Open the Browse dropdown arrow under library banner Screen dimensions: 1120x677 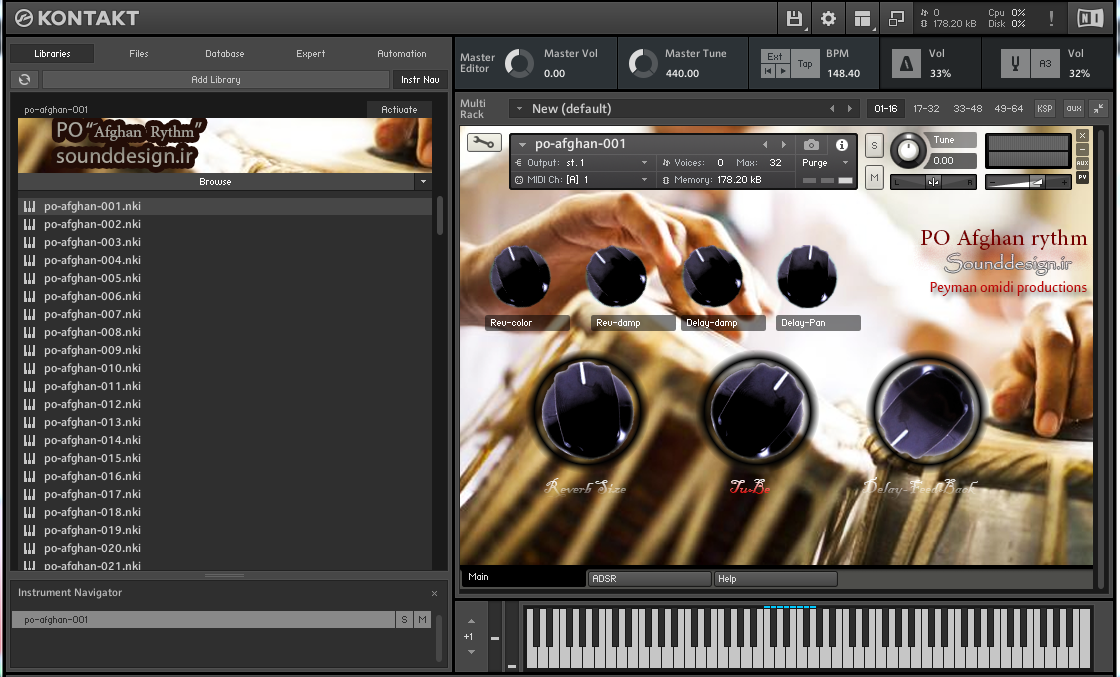(423, 181)
